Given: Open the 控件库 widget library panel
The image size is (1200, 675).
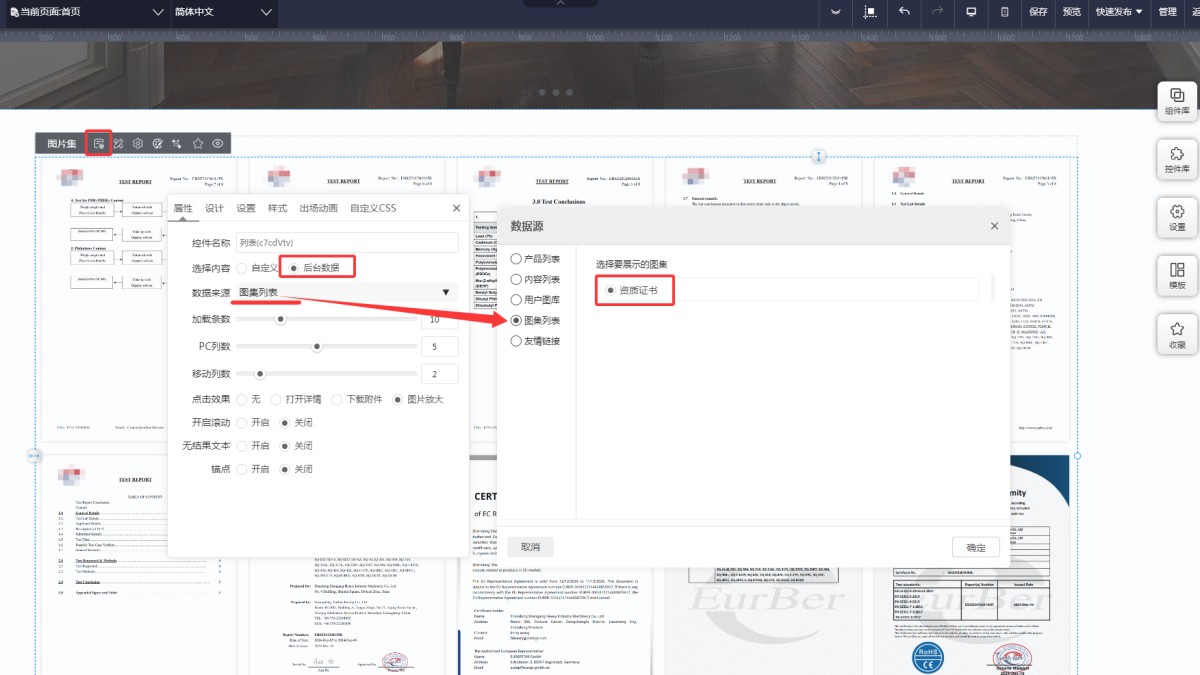Looking at the screenshot, I should coord(1177,159).
